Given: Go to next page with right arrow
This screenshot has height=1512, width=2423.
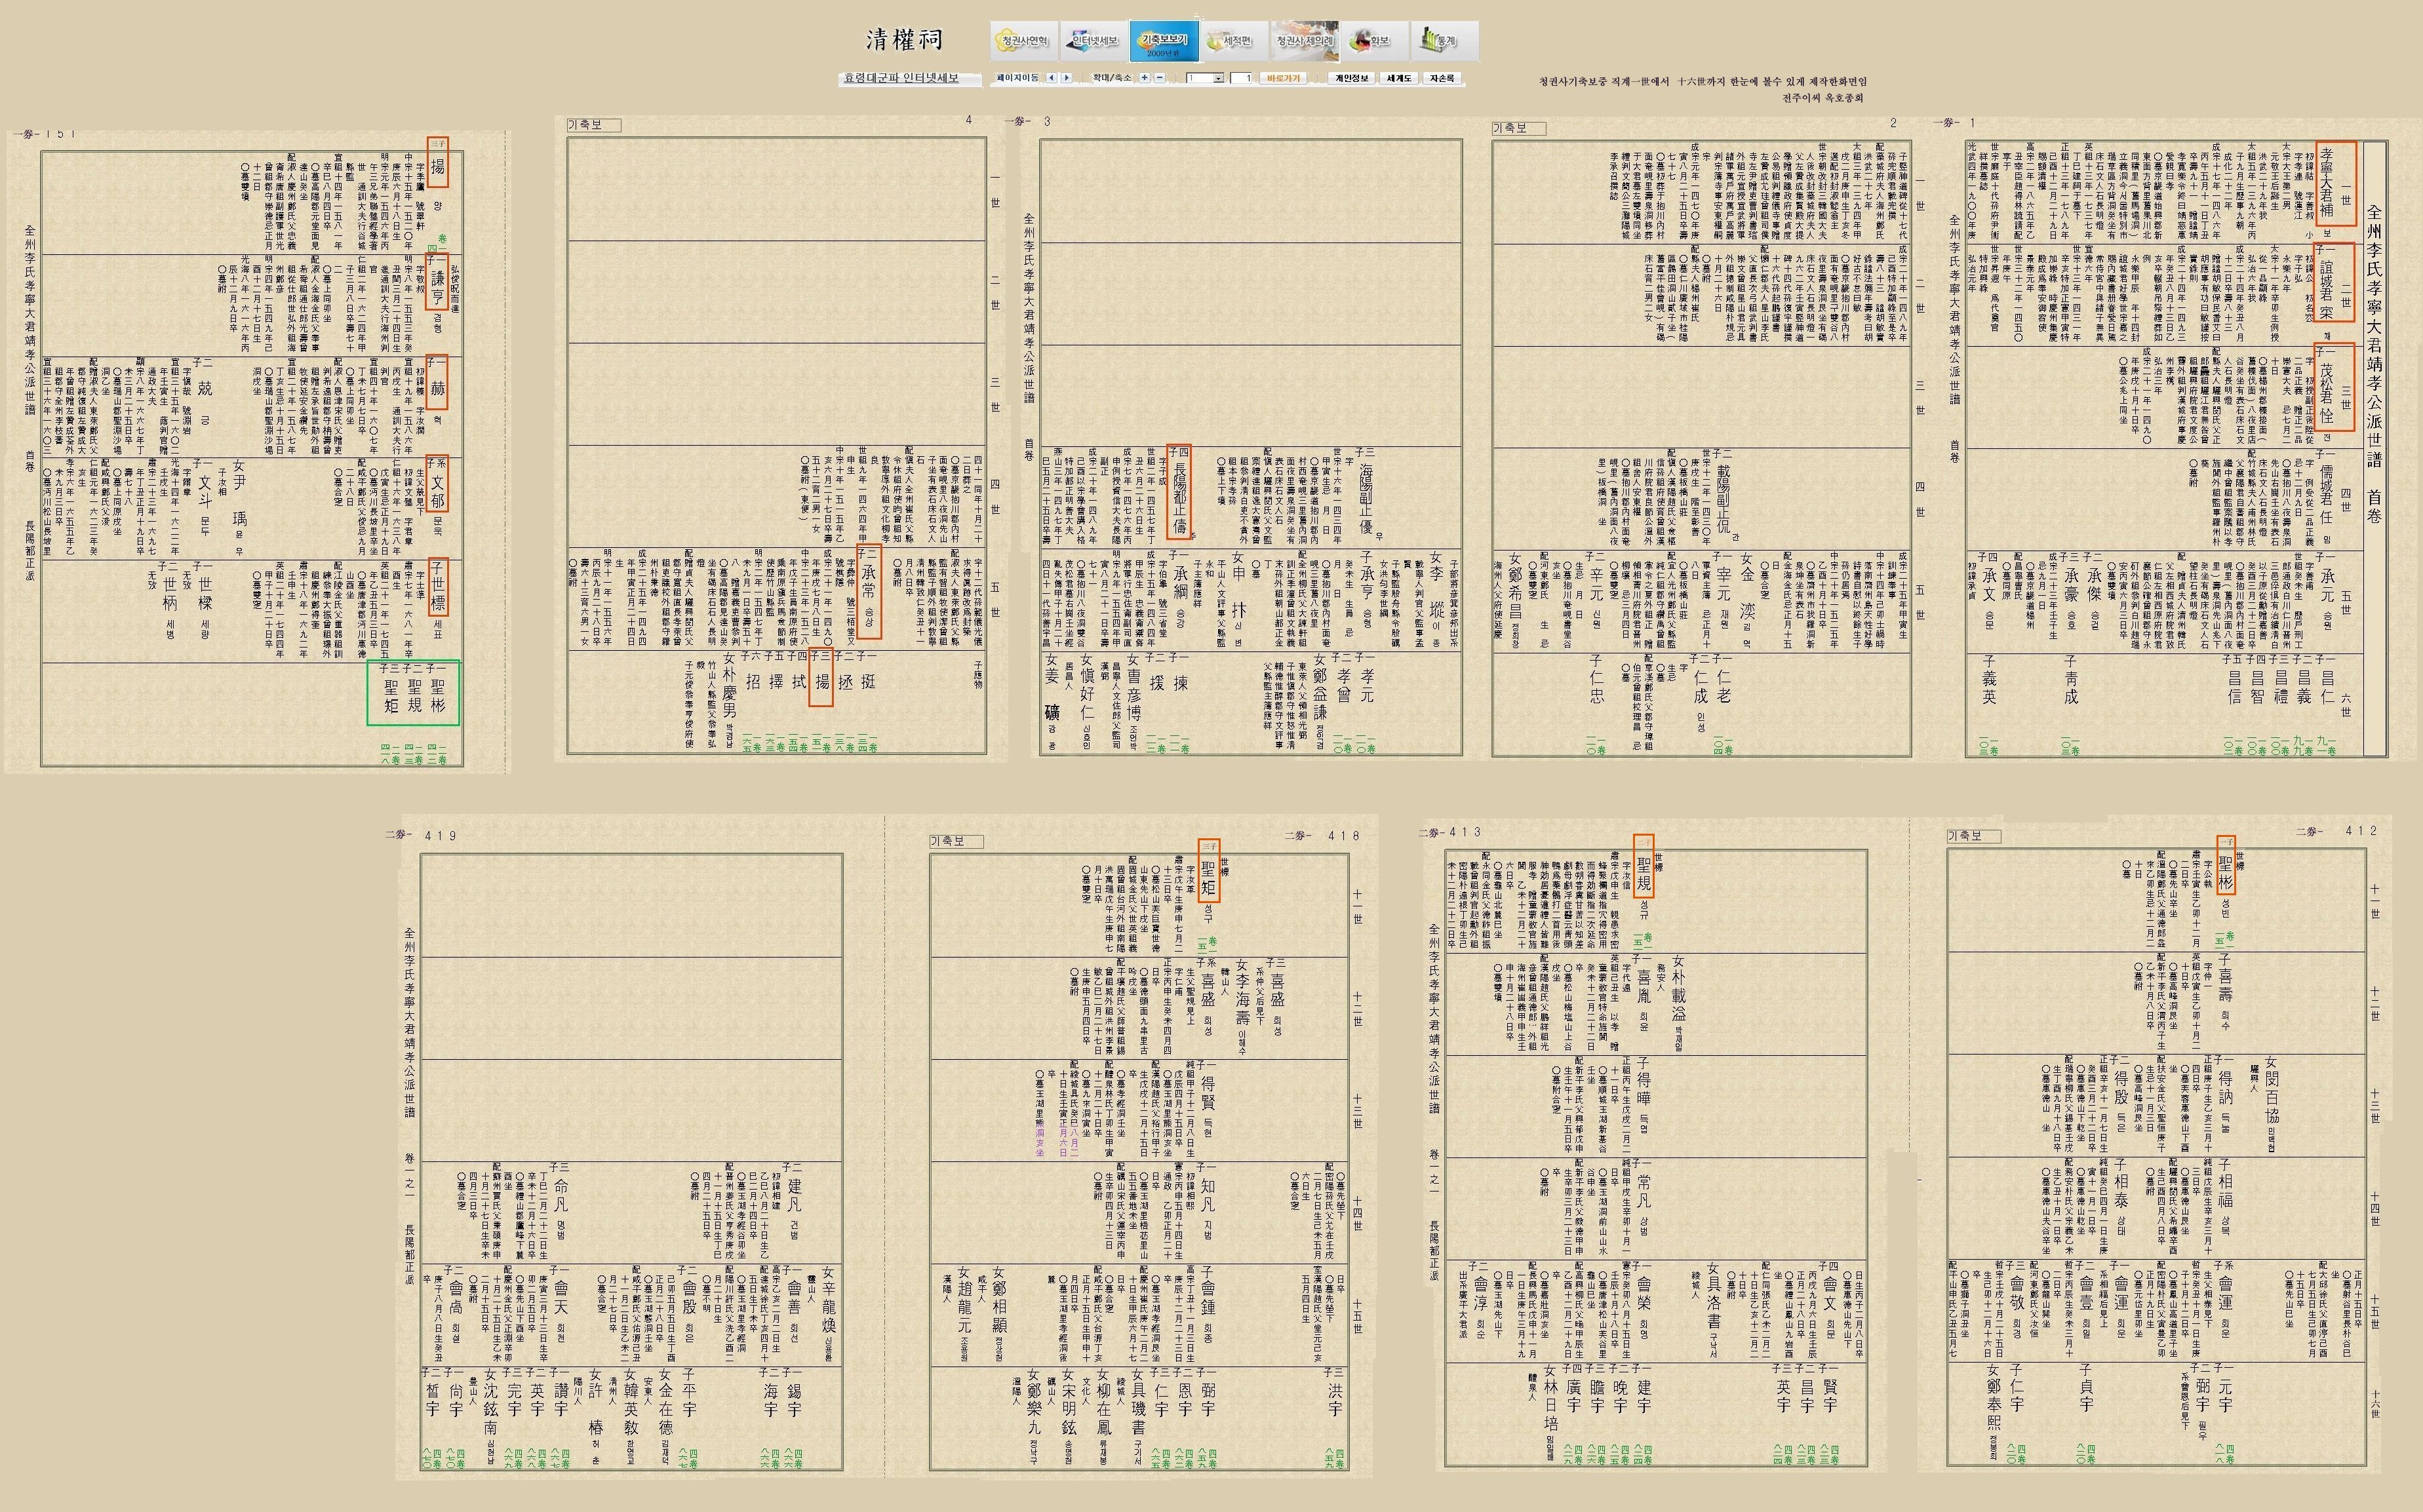Looking at the screenshot, I should (1066, 78).
